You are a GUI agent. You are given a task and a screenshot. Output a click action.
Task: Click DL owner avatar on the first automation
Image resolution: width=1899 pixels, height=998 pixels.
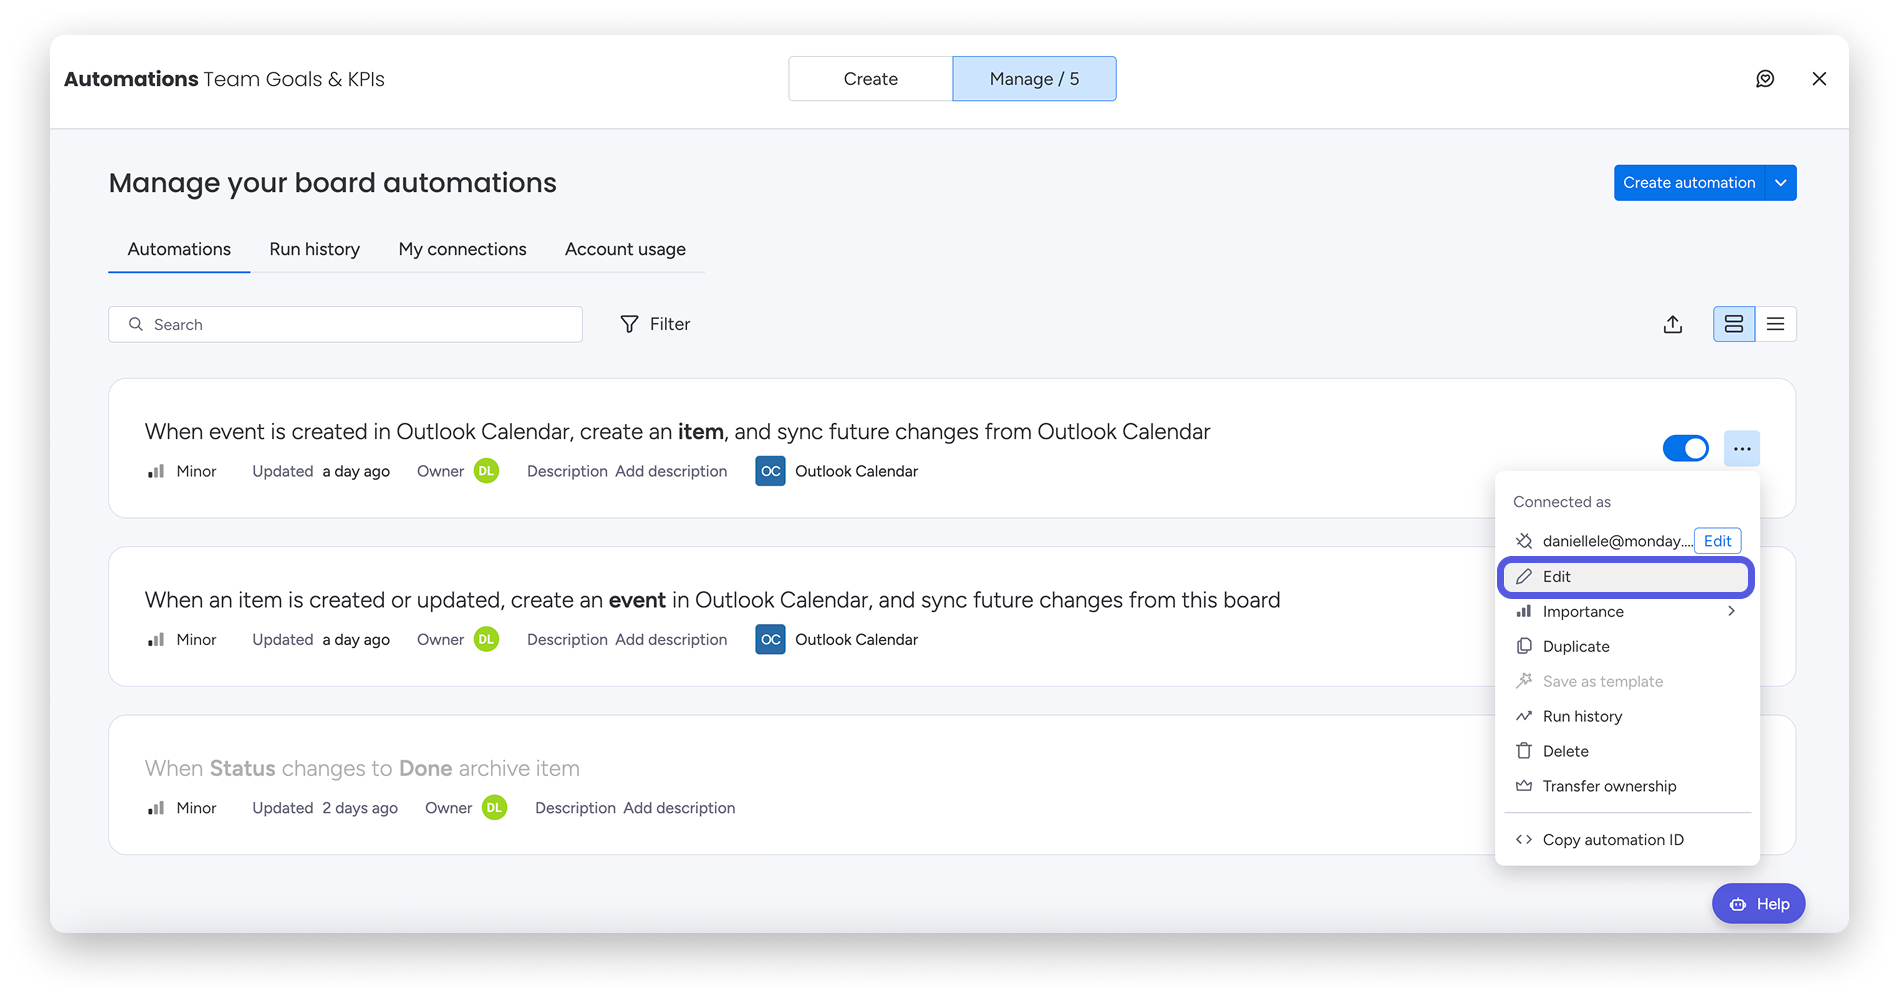(486, 471)
